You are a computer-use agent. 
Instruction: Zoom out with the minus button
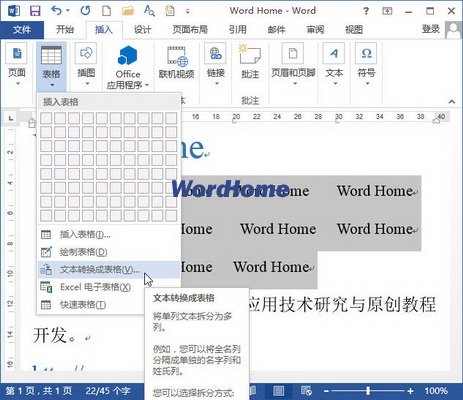326,391
